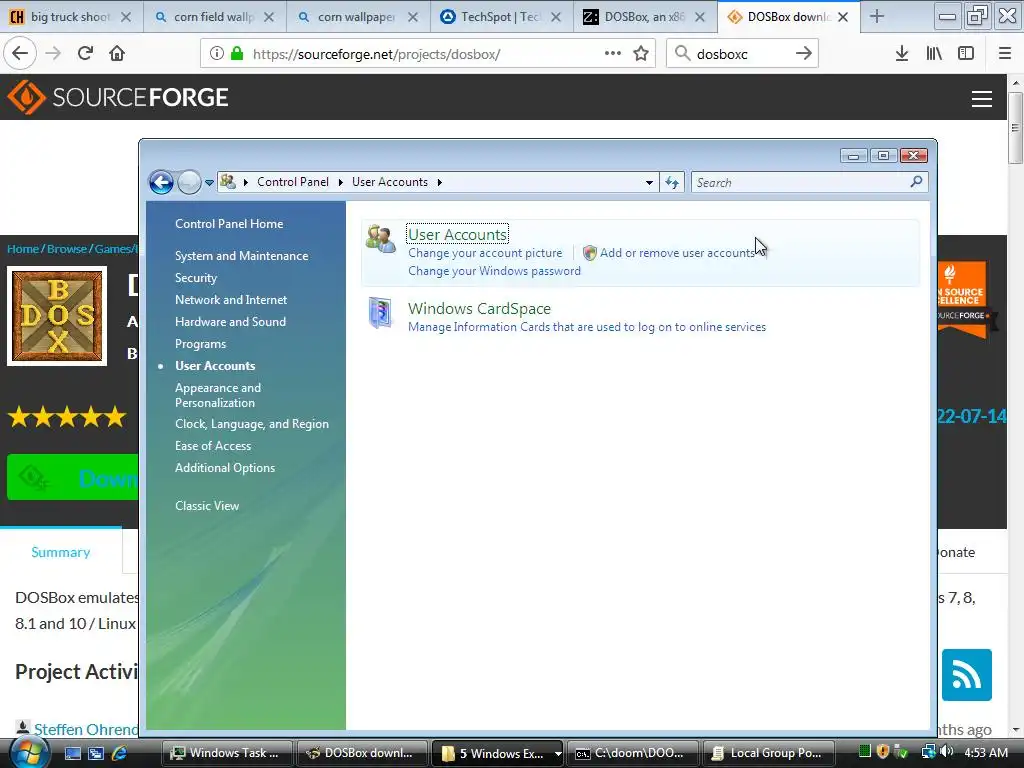1024x768 pixels.
Task: Click the User Accounts icon in address bar
Action: coord(228,182)
